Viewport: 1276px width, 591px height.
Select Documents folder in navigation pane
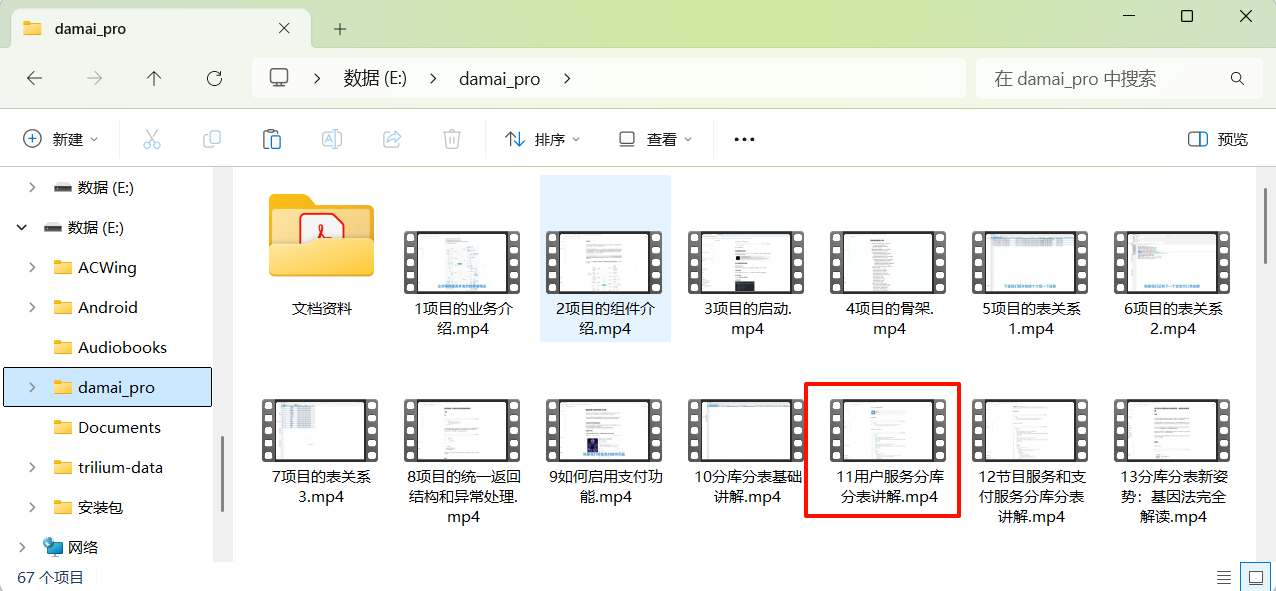coord(107,427)
